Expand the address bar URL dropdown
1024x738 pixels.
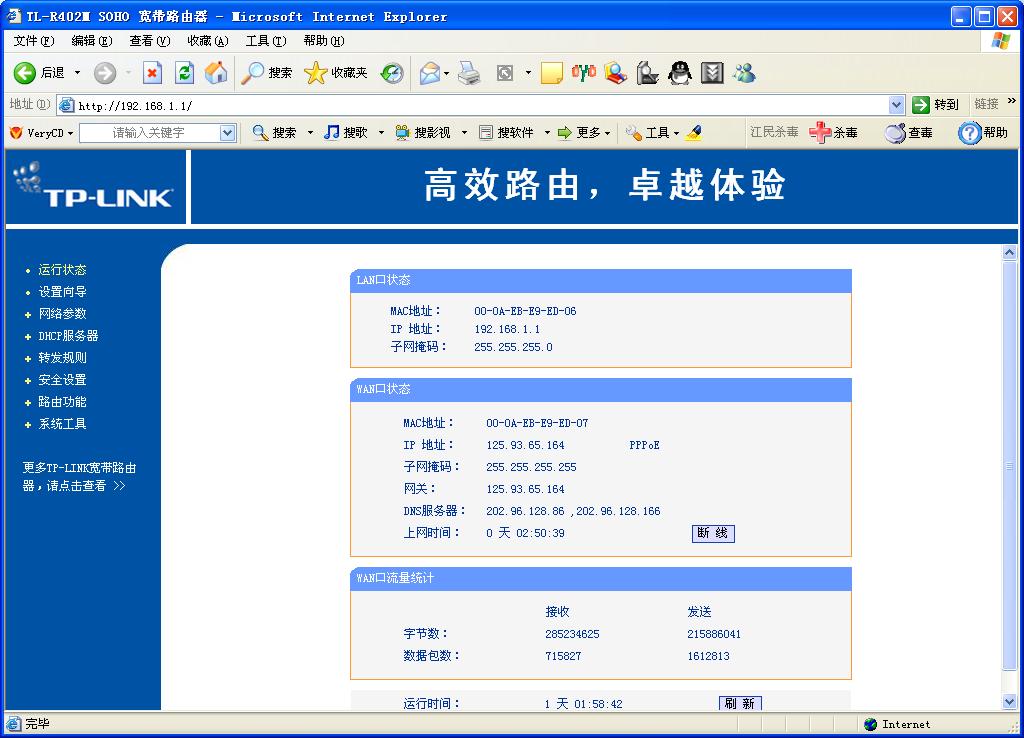coord(898,104)
